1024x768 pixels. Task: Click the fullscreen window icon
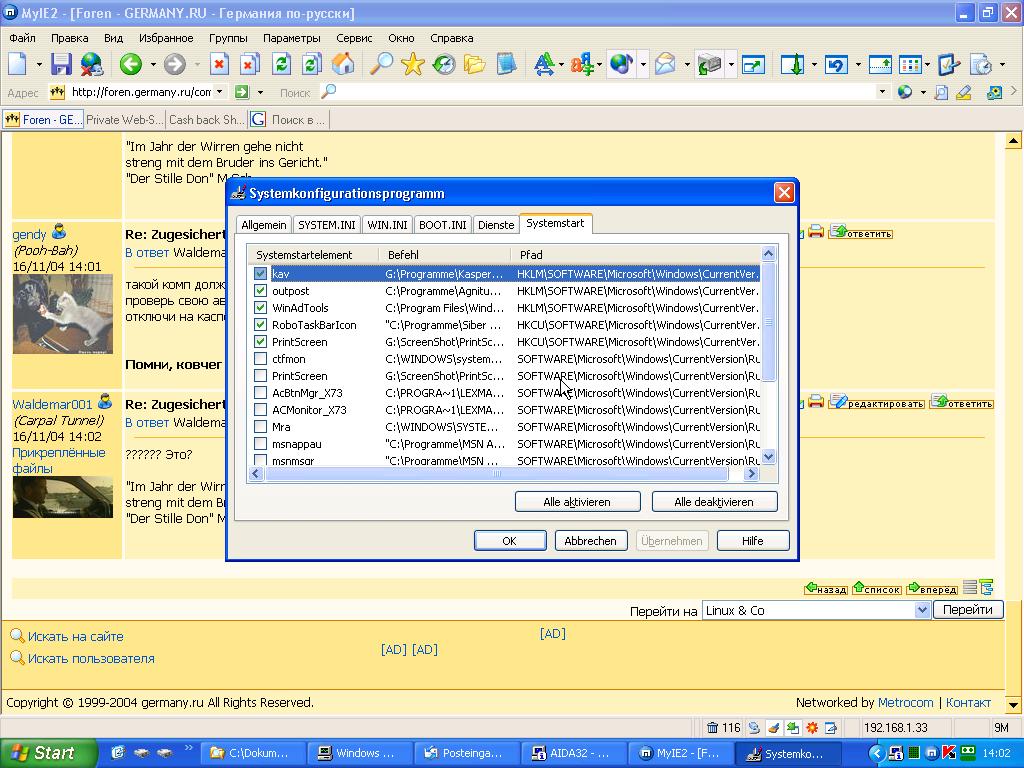point(754,64)
